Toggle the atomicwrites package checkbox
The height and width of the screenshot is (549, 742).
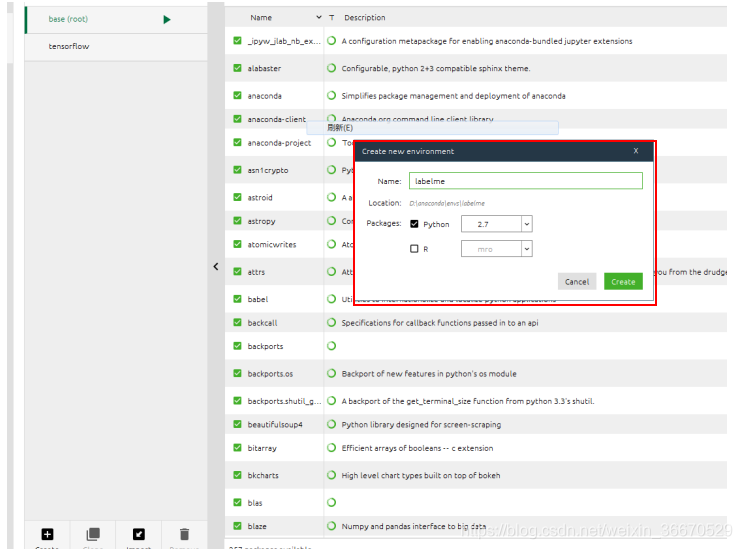point(238,244)
